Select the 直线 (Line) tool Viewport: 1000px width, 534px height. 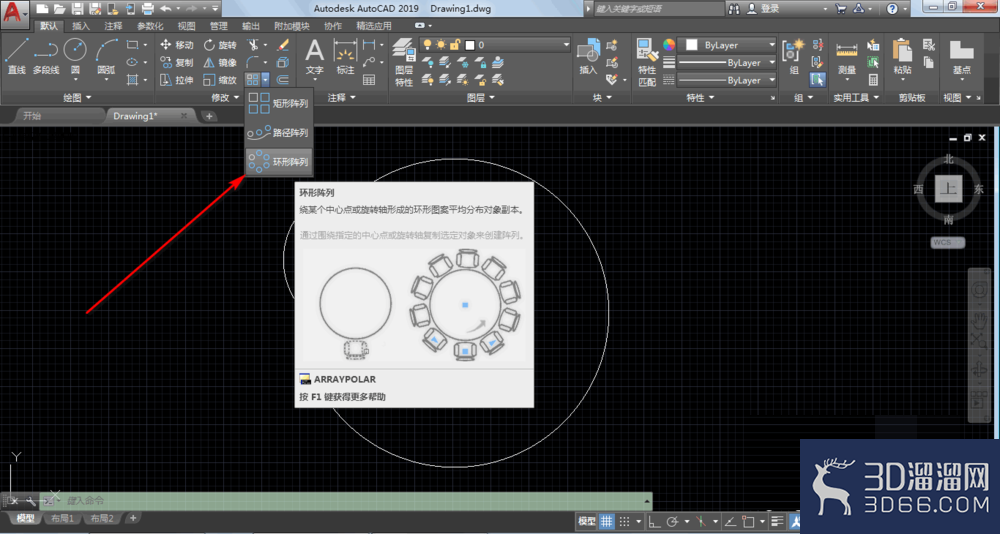pos(17,57)
